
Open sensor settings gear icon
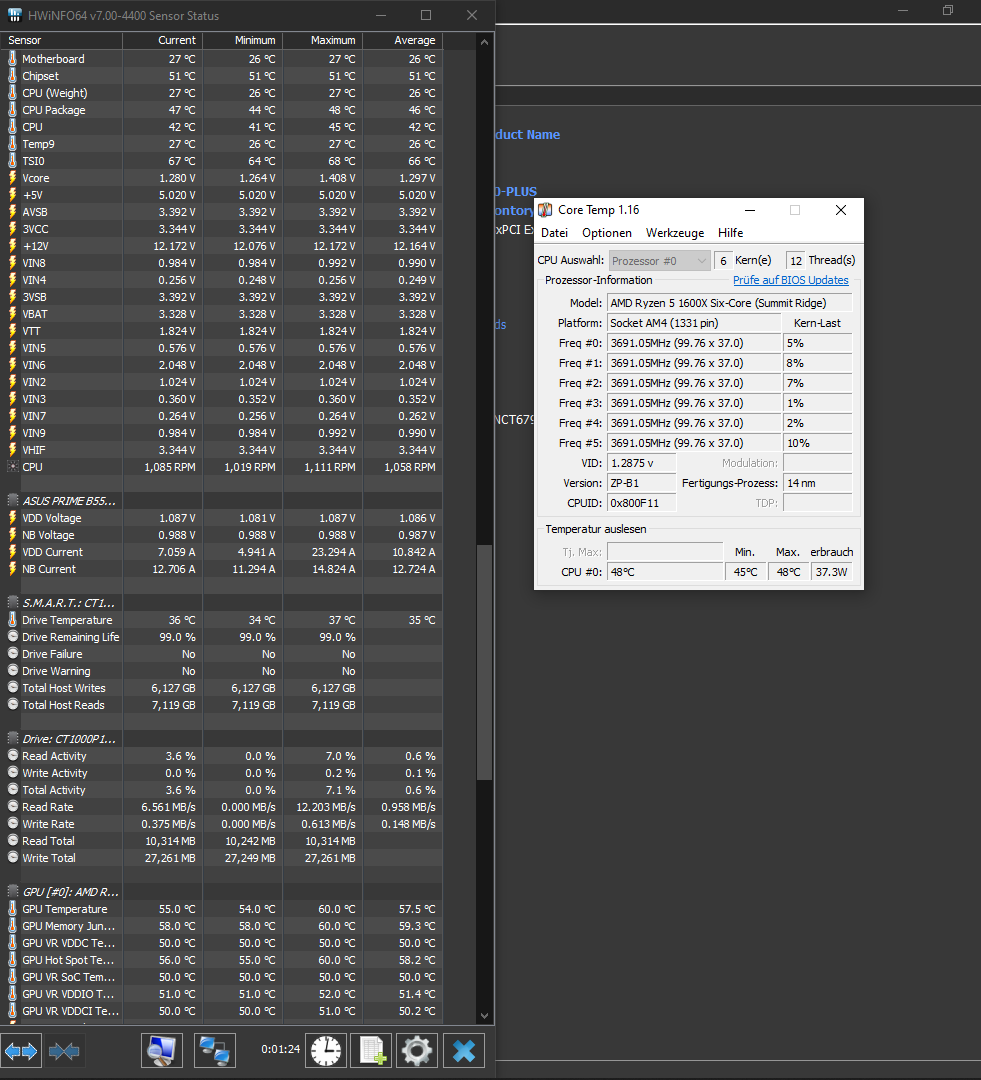(x=417, y=1051)
